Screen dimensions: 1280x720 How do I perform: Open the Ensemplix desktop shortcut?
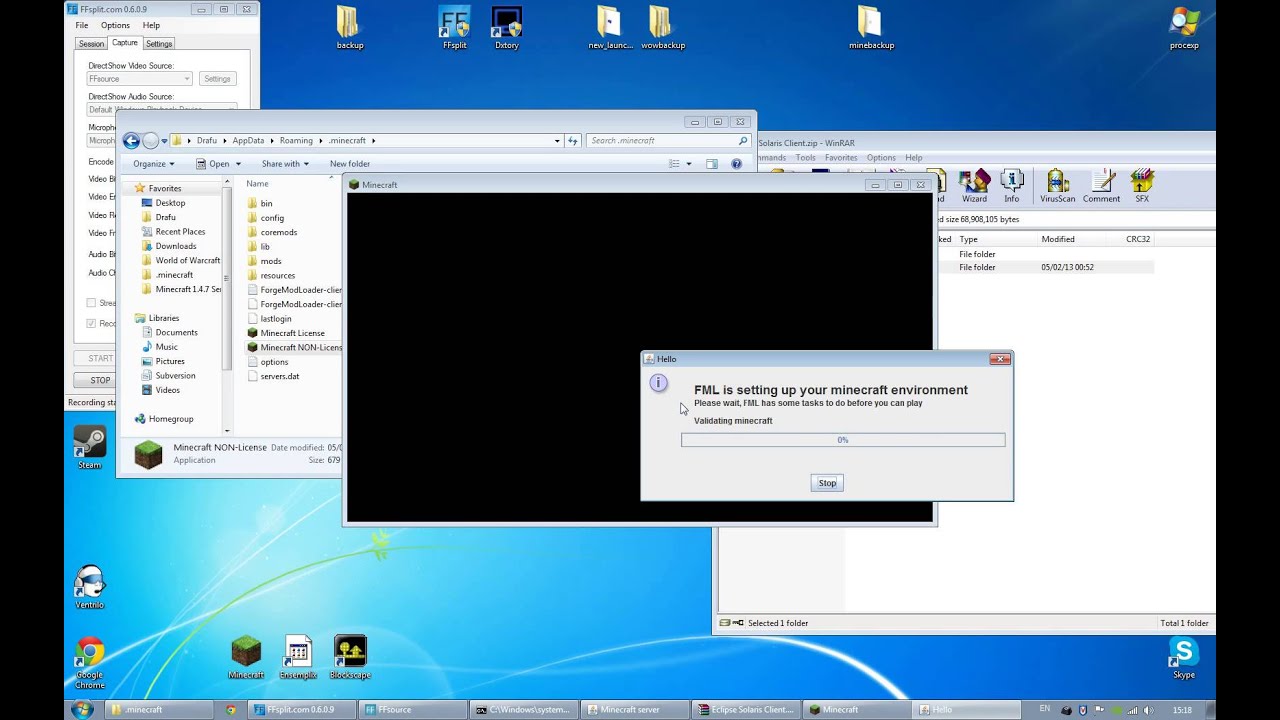(x=298, y=657)
